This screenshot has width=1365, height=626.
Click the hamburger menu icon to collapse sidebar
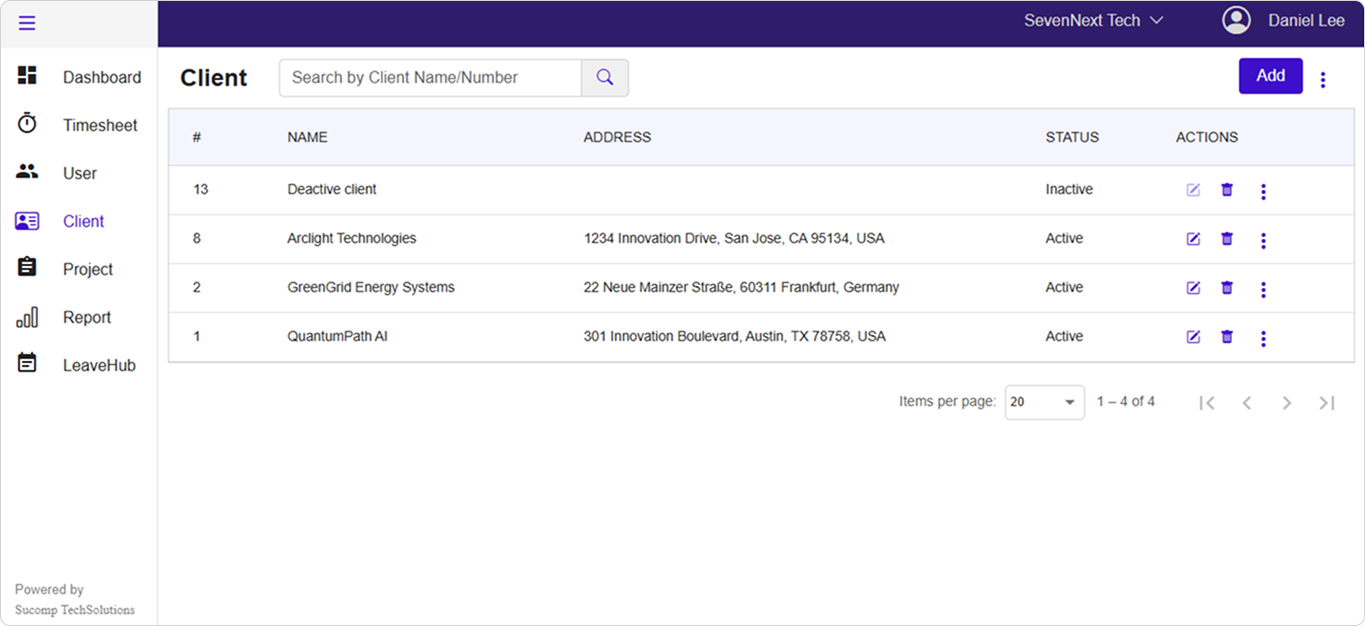click(x=27, y=23)
